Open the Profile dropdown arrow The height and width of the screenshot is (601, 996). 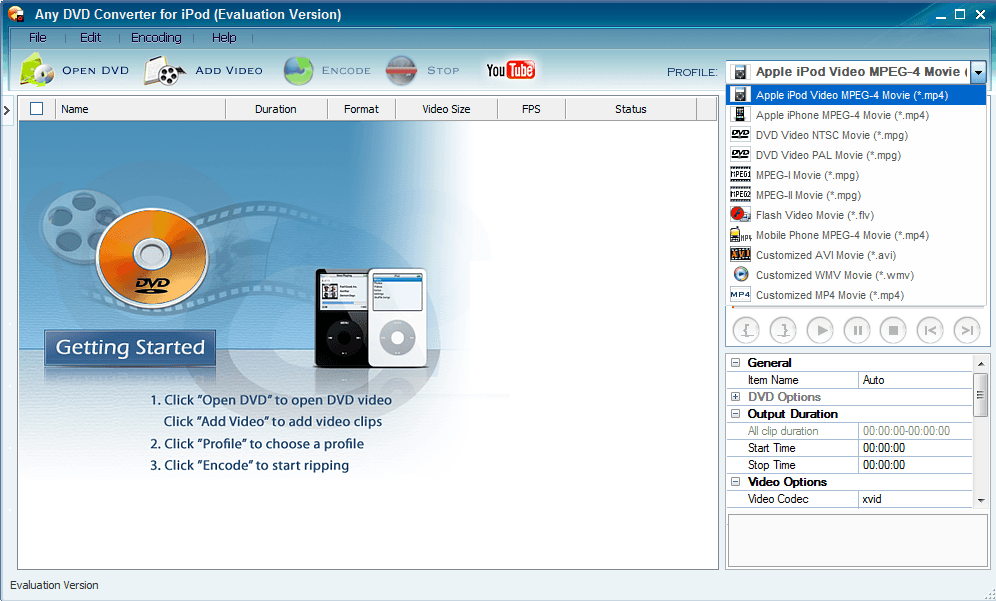click(978, 71)
